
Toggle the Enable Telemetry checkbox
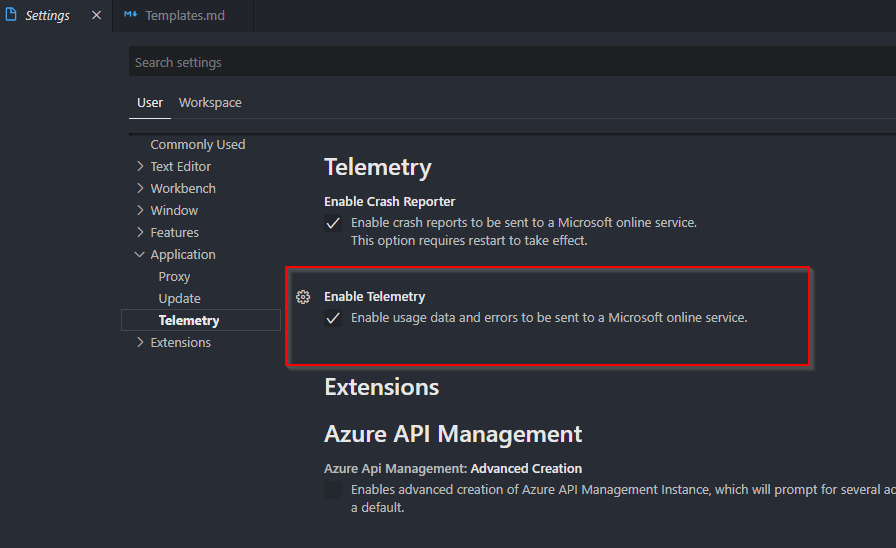click(333, 318)
